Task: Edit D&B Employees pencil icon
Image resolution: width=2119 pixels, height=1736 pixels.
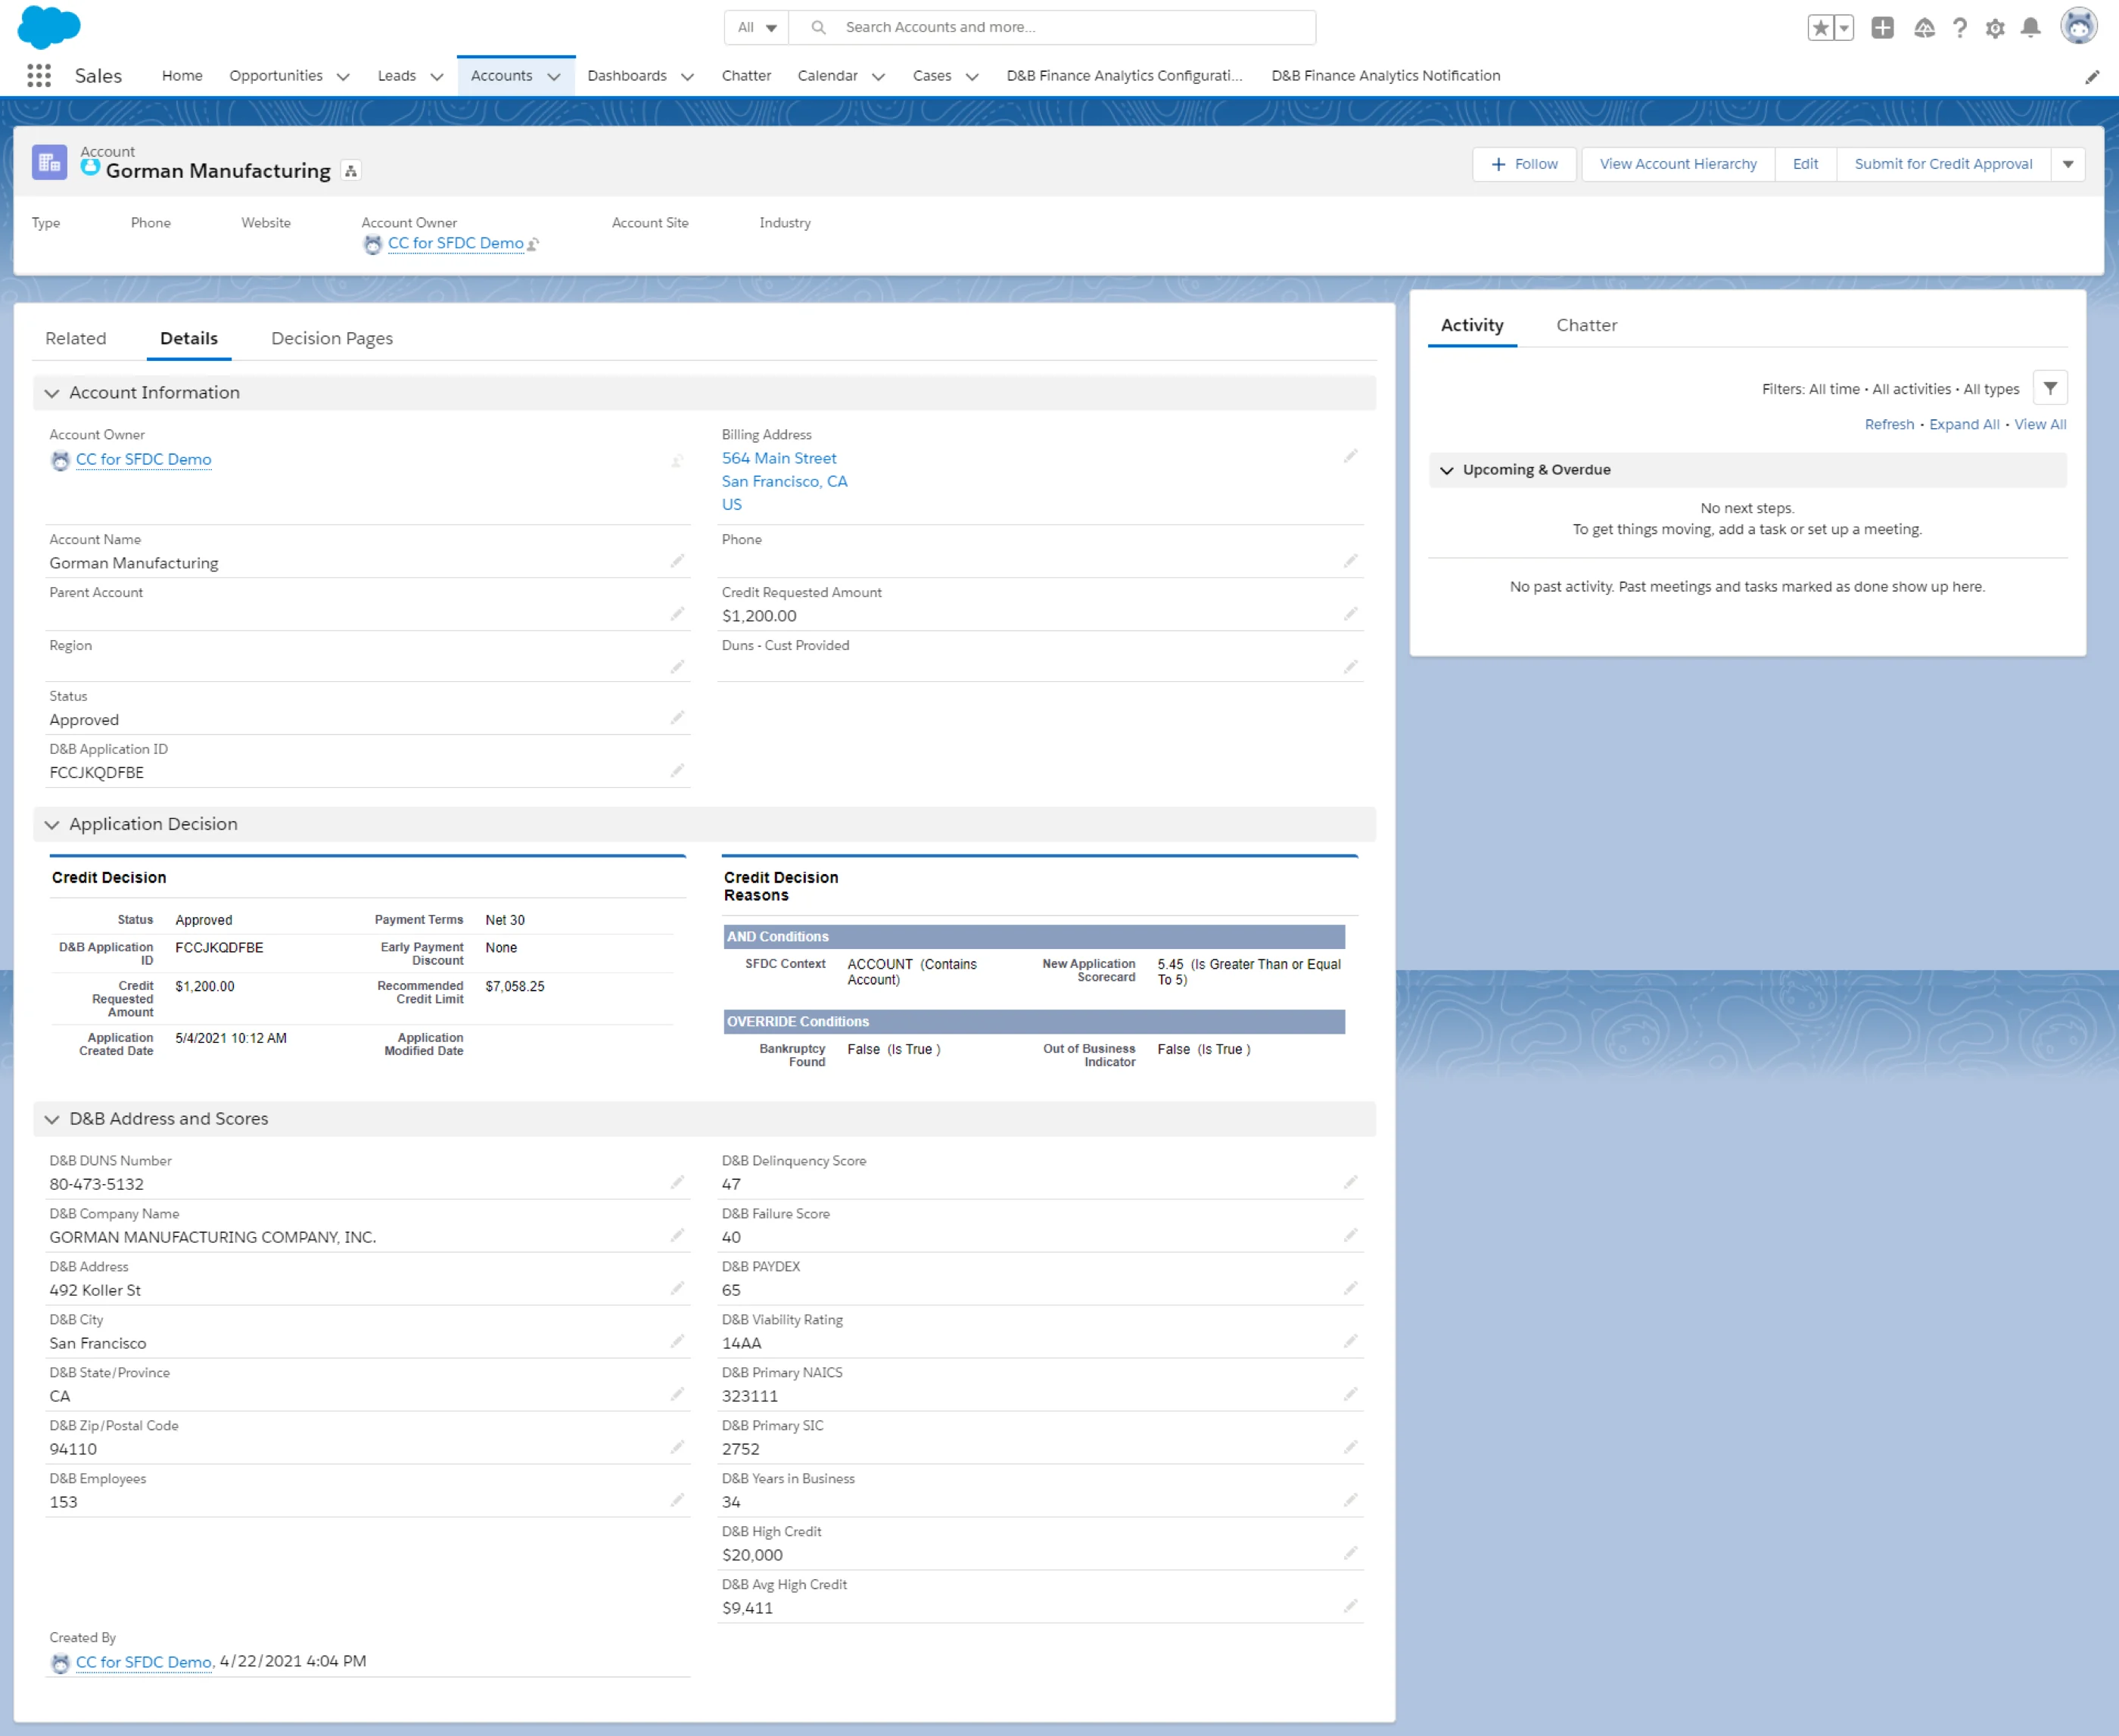Action: 678,1501
